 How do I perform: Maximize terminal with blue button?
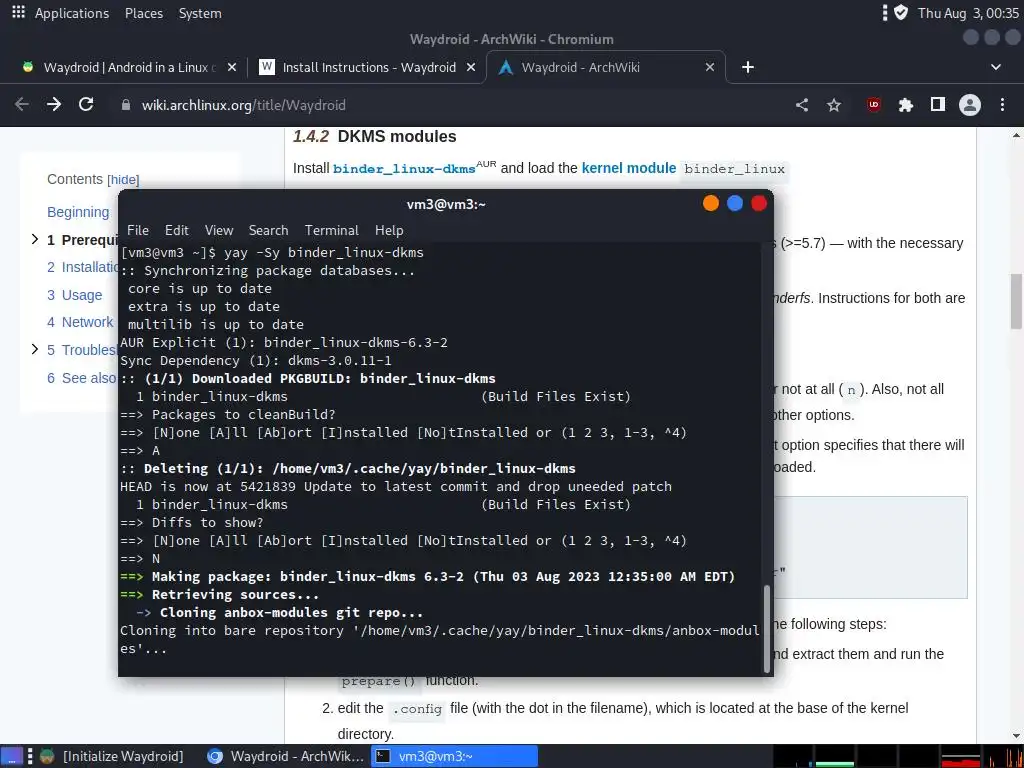point(735,204)
